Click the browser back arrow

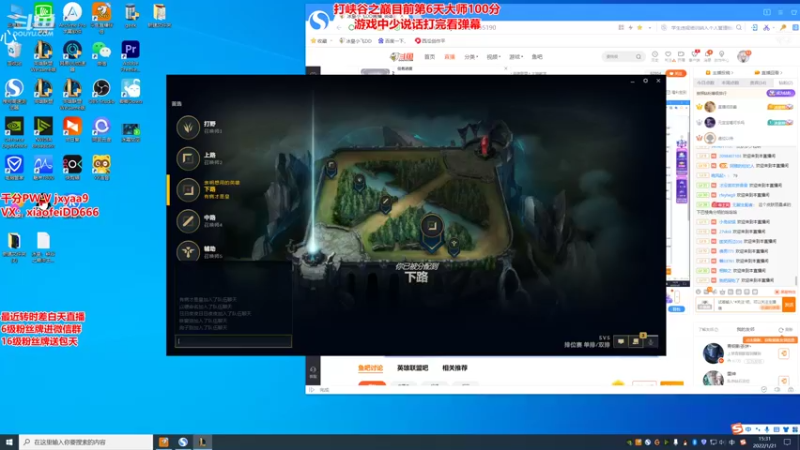(339, 28)
